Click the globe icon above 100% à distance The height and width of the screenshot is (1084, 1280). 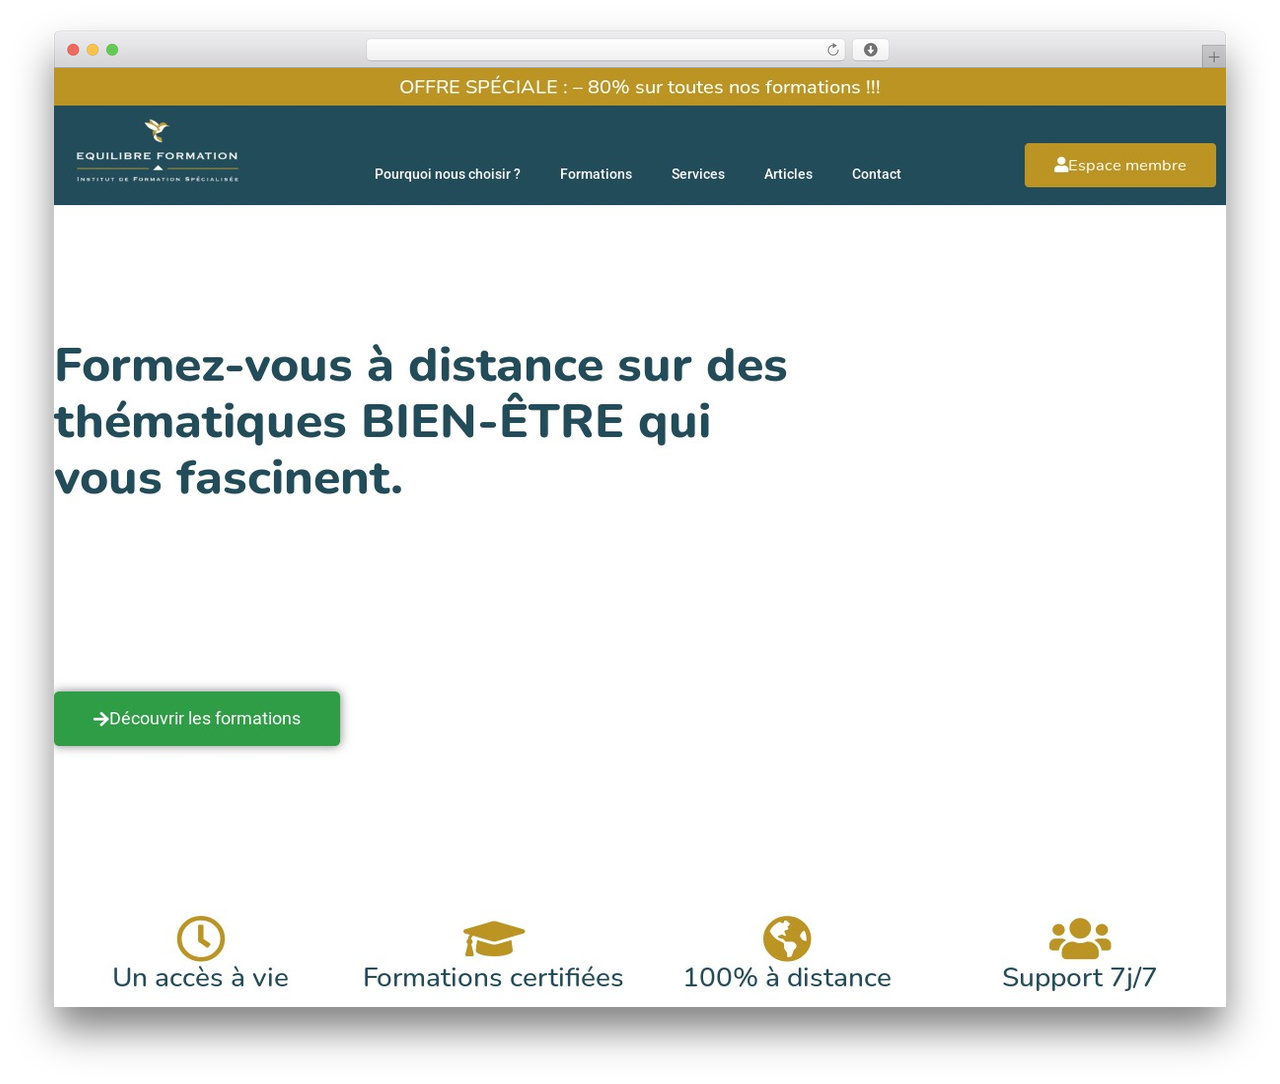click(x=787, y=939)
